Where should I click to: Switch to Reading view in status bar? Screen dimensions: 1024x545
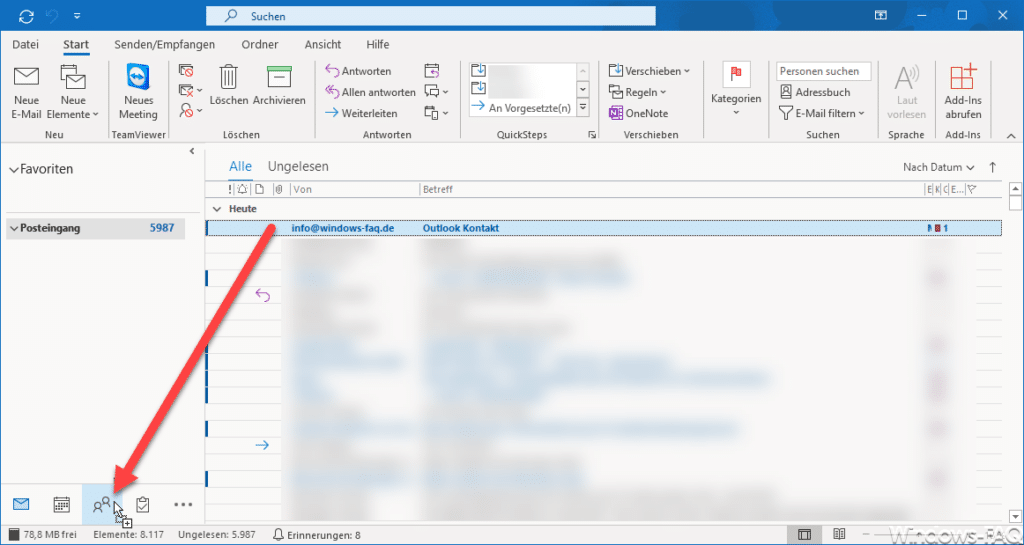(839, 535)
